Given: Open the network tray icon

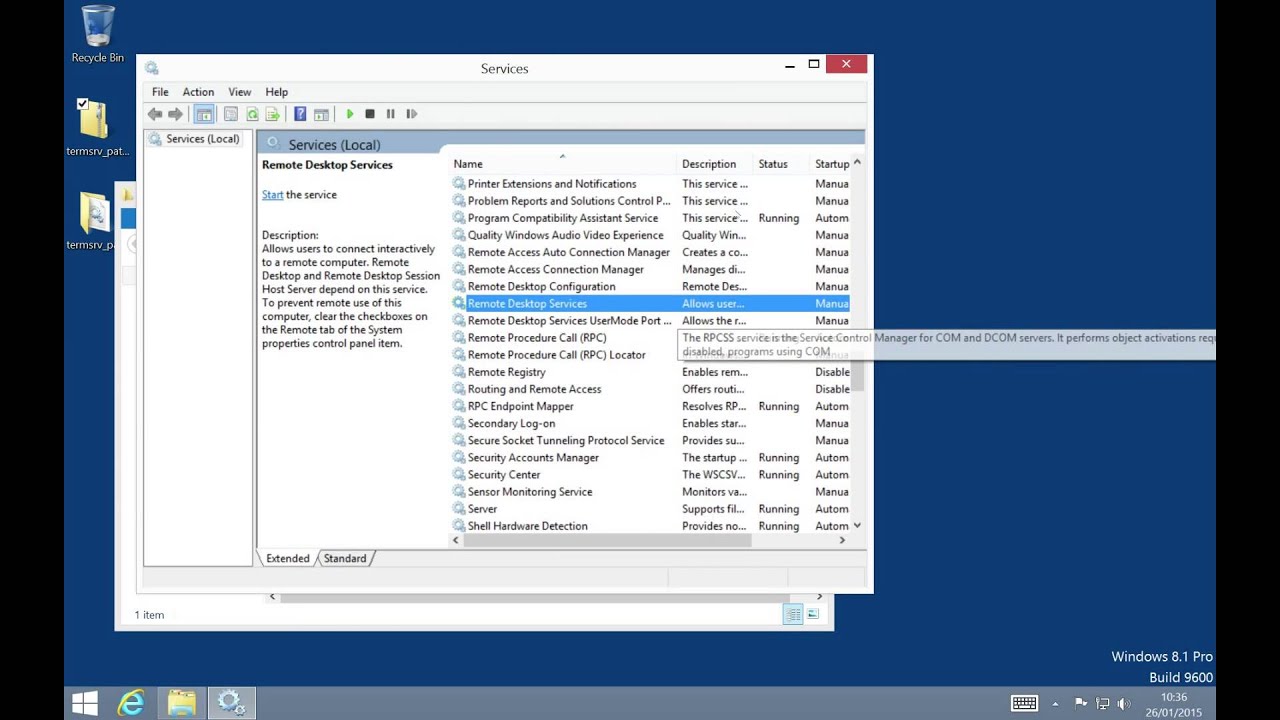Looking at the screenshot, I should click(1103, 704).
